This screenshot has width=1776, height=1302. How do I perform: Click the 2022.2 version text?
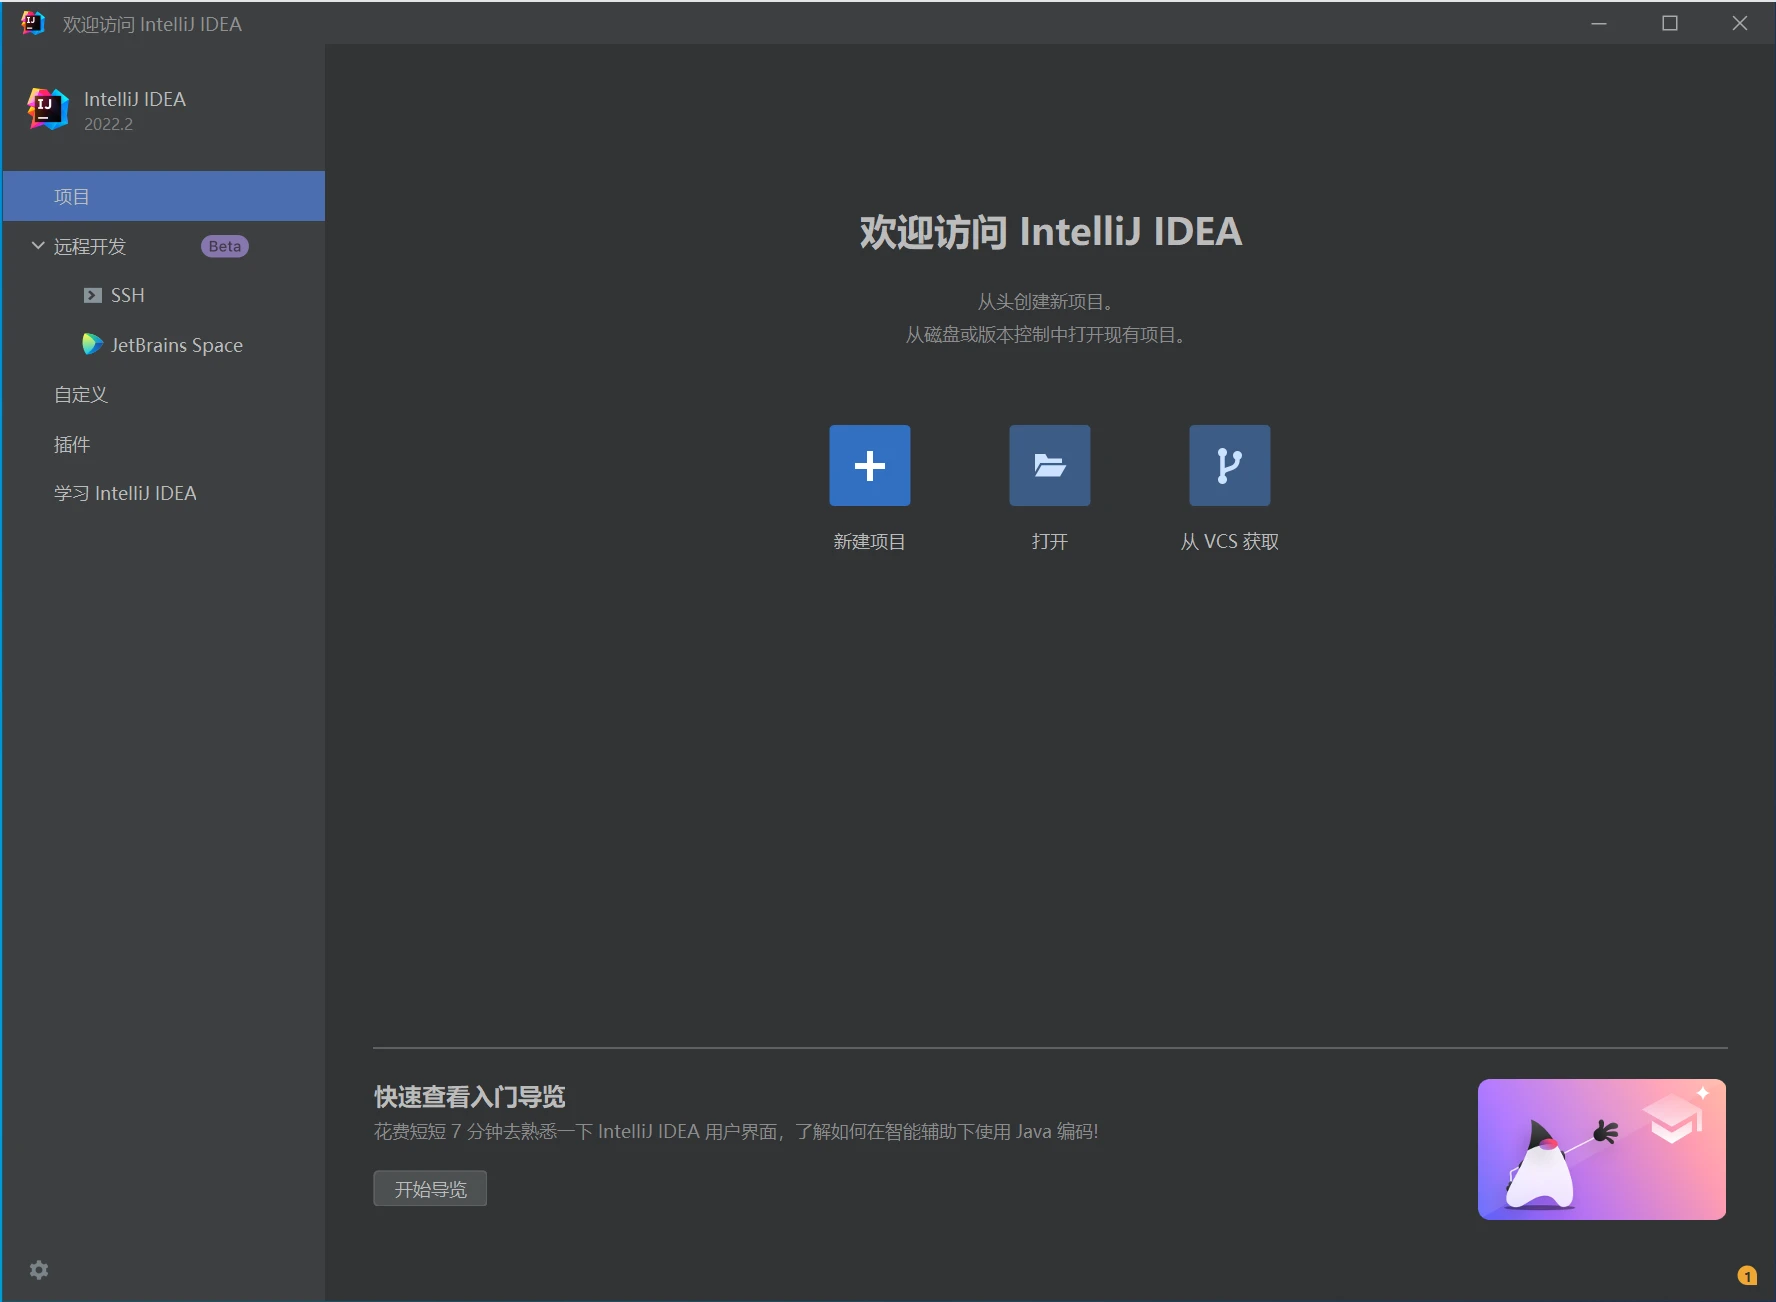108,124
